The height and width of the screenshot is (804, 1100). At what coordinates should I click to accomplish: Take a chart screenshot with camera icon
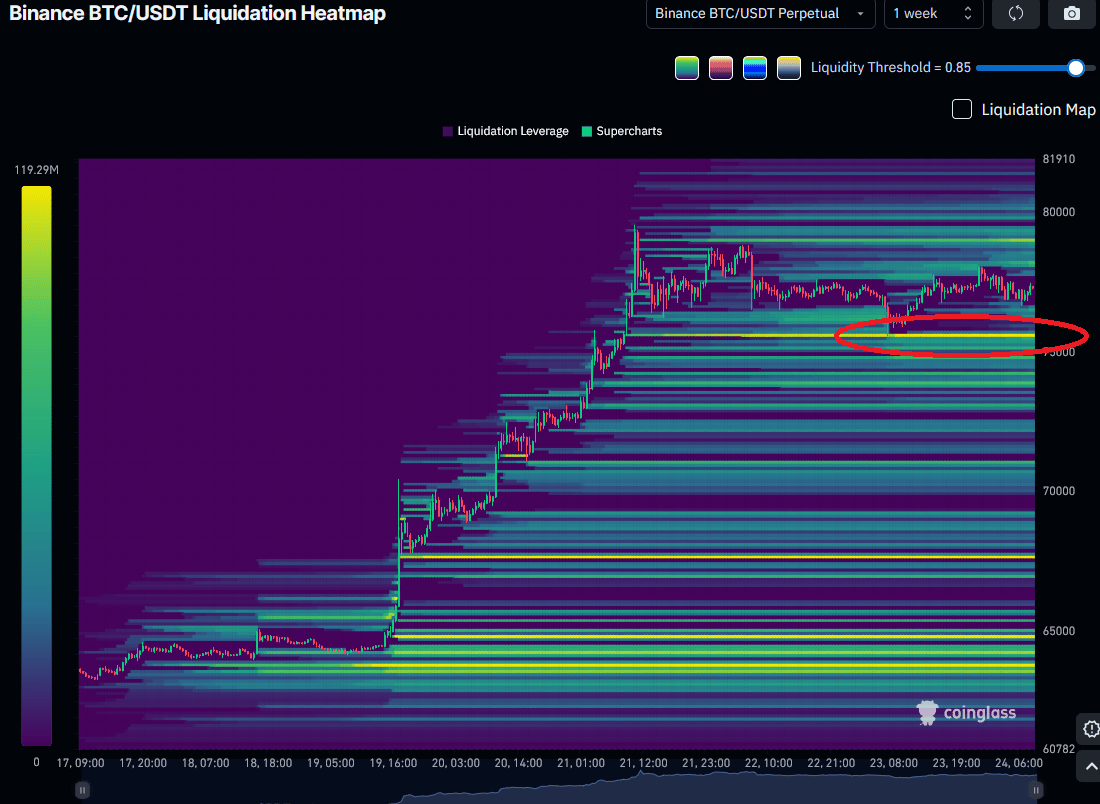1072,13
